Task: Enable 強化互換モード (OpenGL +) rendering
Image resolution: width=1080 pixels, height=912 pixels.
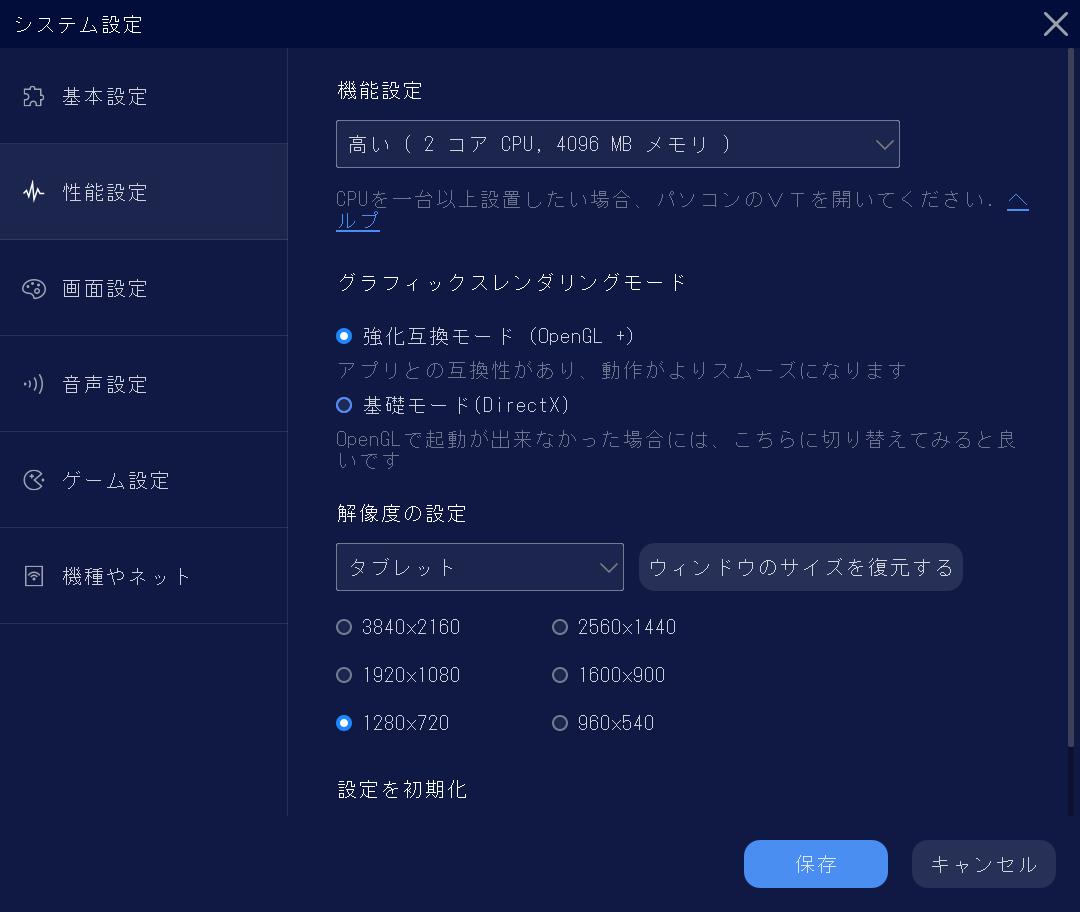Action: [x=344, y=337]
